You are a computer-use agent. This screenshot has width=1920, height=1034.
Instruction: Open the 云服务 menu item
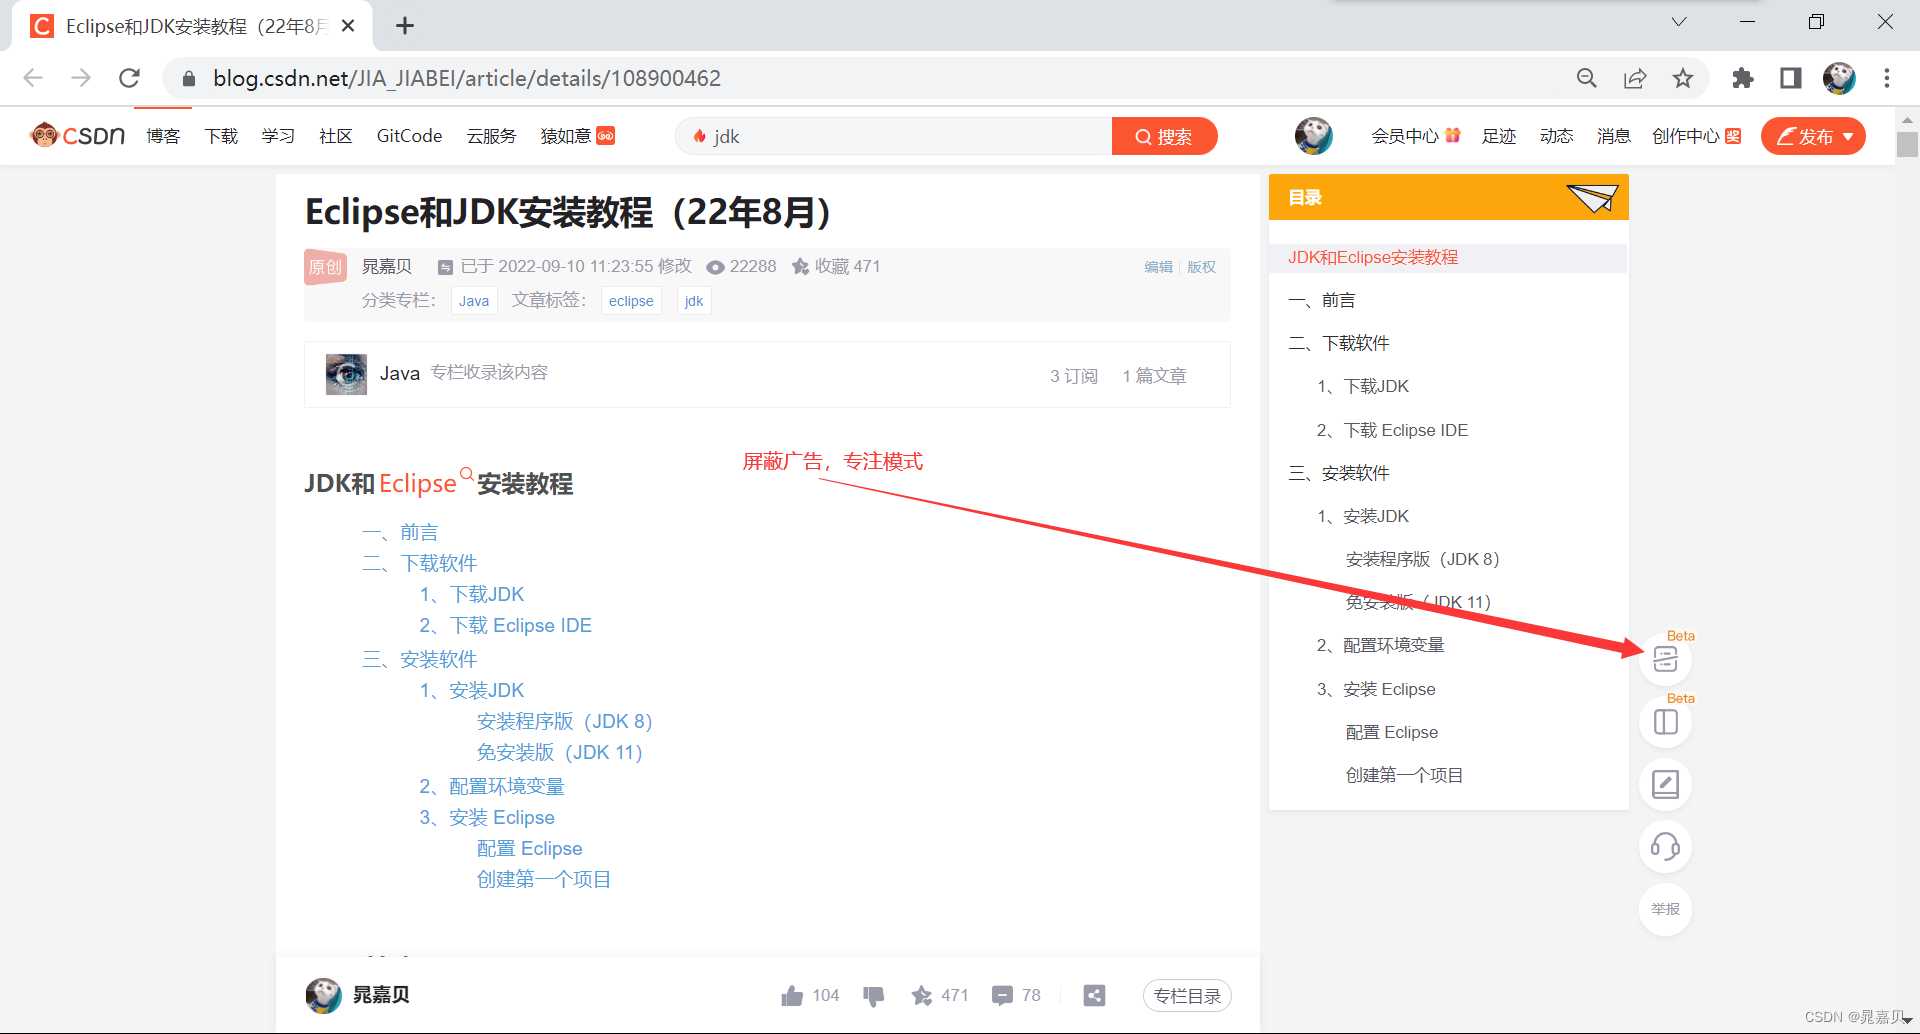(x=491, y=136)
